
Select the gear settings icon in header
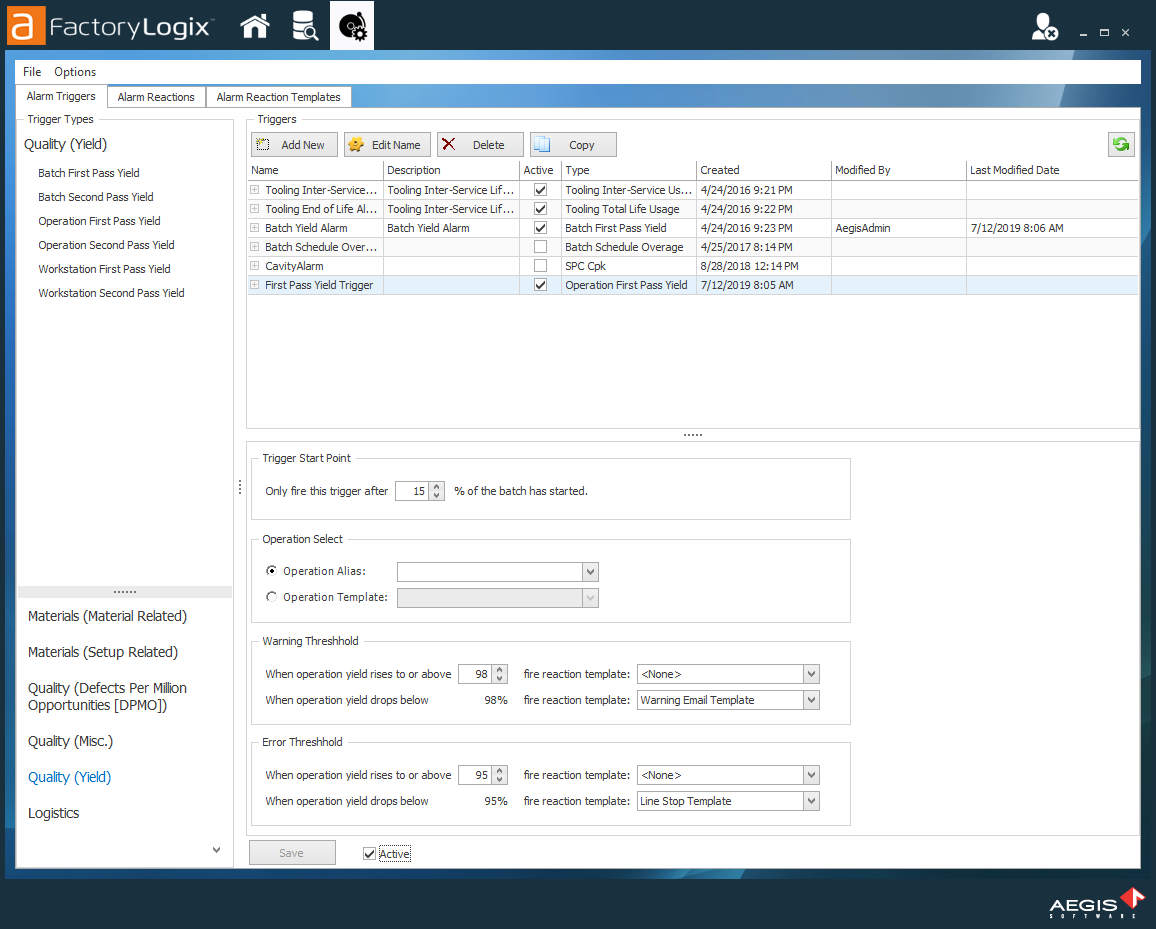(x=352, y=25)
